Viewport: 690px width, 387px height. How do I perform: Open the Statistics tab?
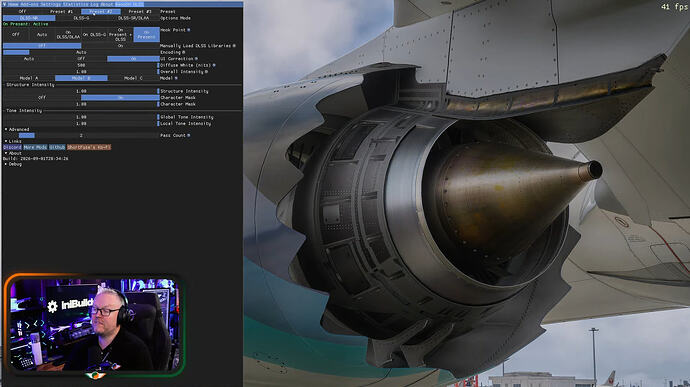pyautogui.click(x=76, y=4)
